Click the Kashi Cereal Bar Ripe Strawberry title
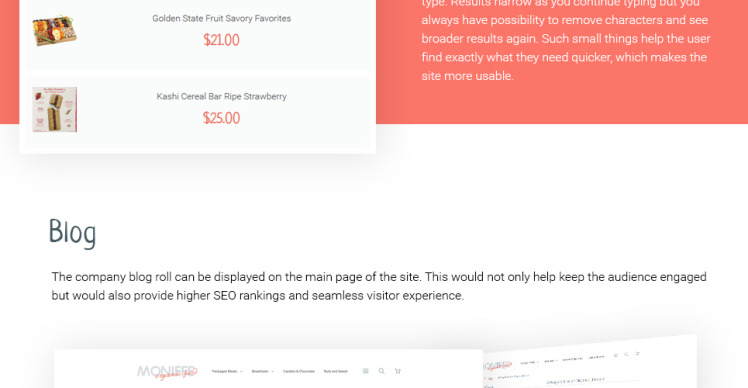 pos(221,96)
